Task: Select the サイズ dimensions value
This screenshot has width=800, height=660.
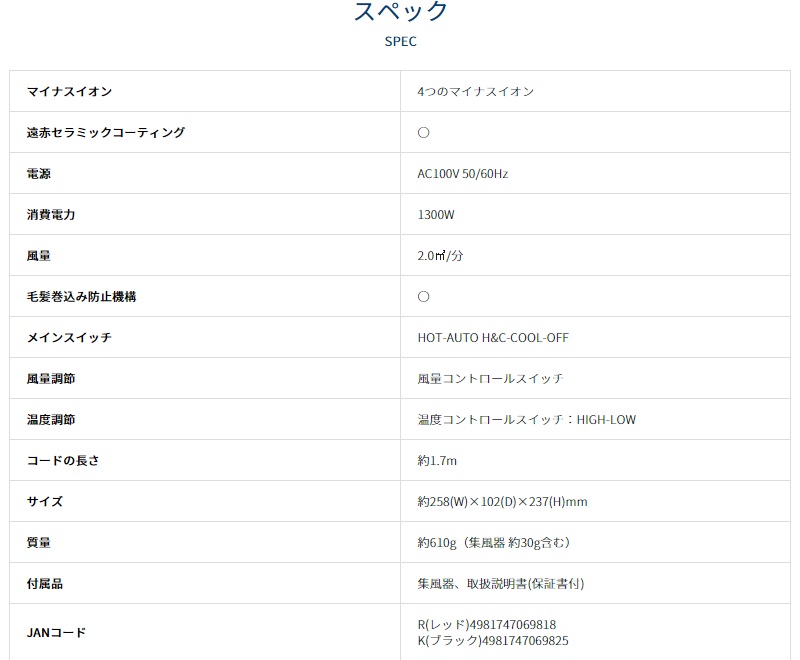Action: click(x=503, y=501)
